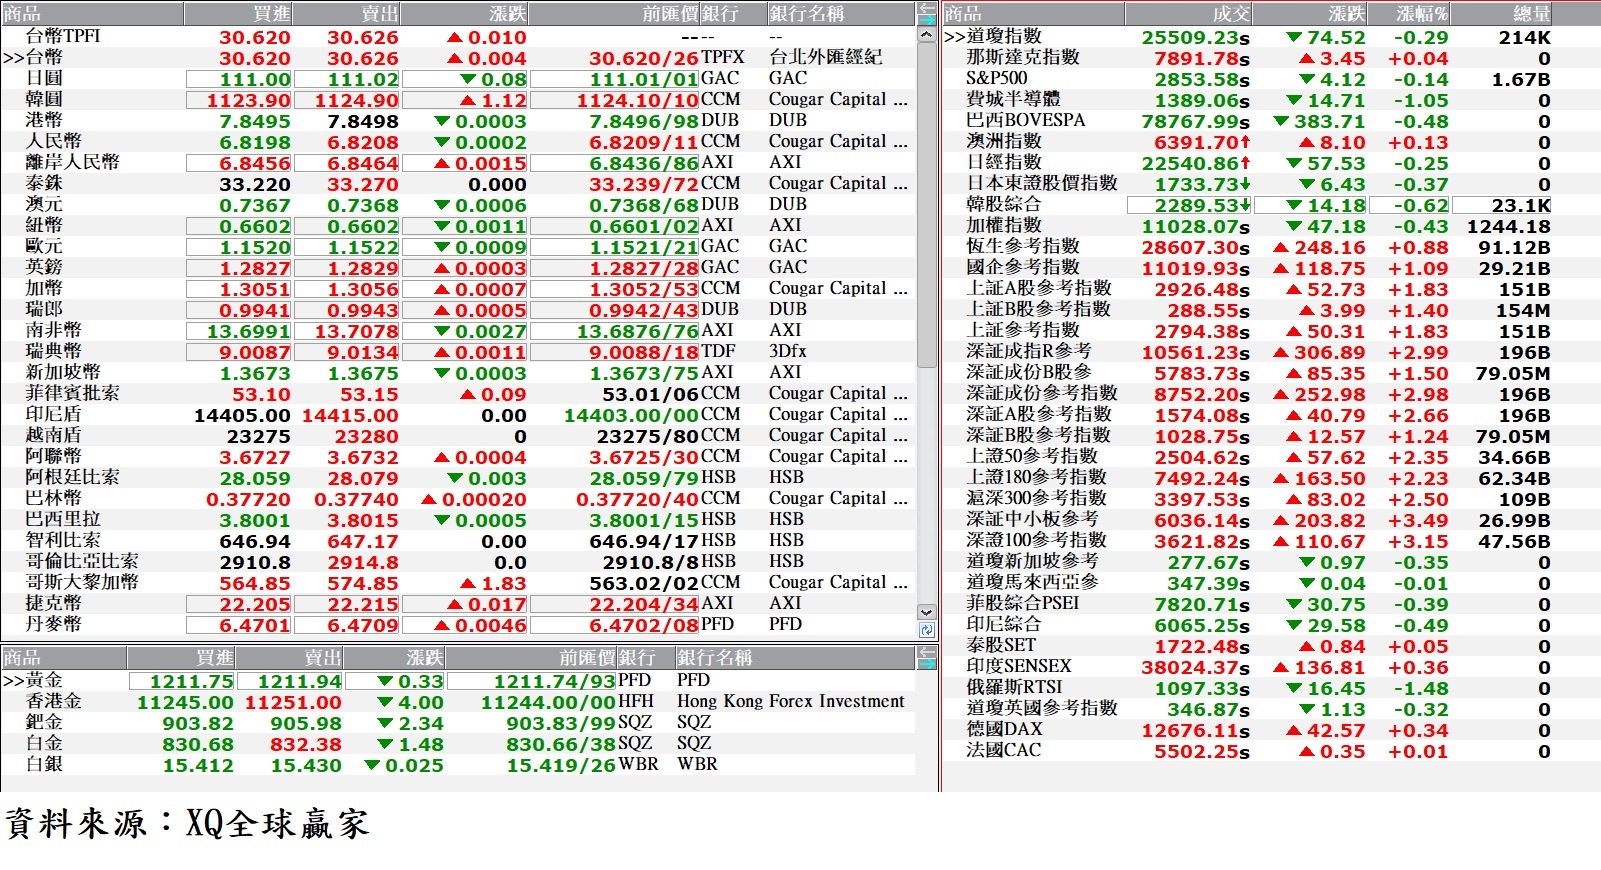Select the 瑞典幣 currency row
The height and width of the screenshot is (870, 1601).
pyautogui.click(x=458, y=352)
